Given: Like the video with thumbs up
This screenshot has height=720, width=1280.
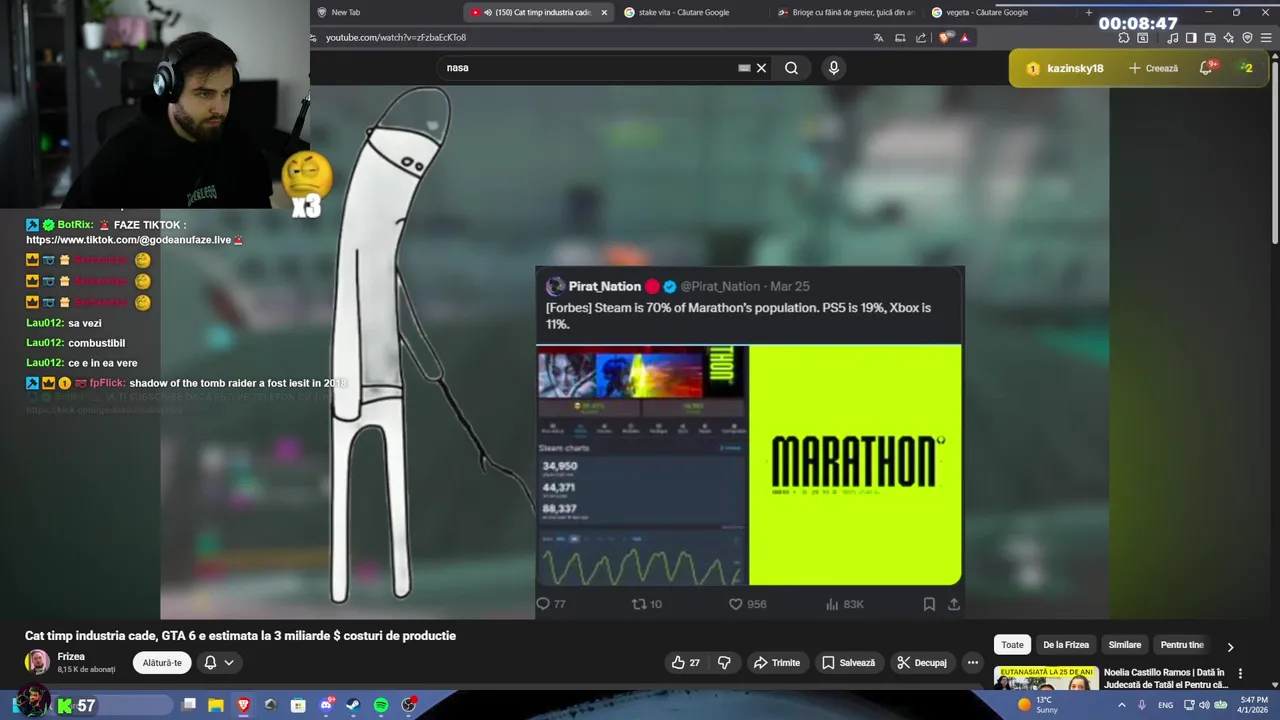Looking at the screenshot, I should tap(686, 662).
